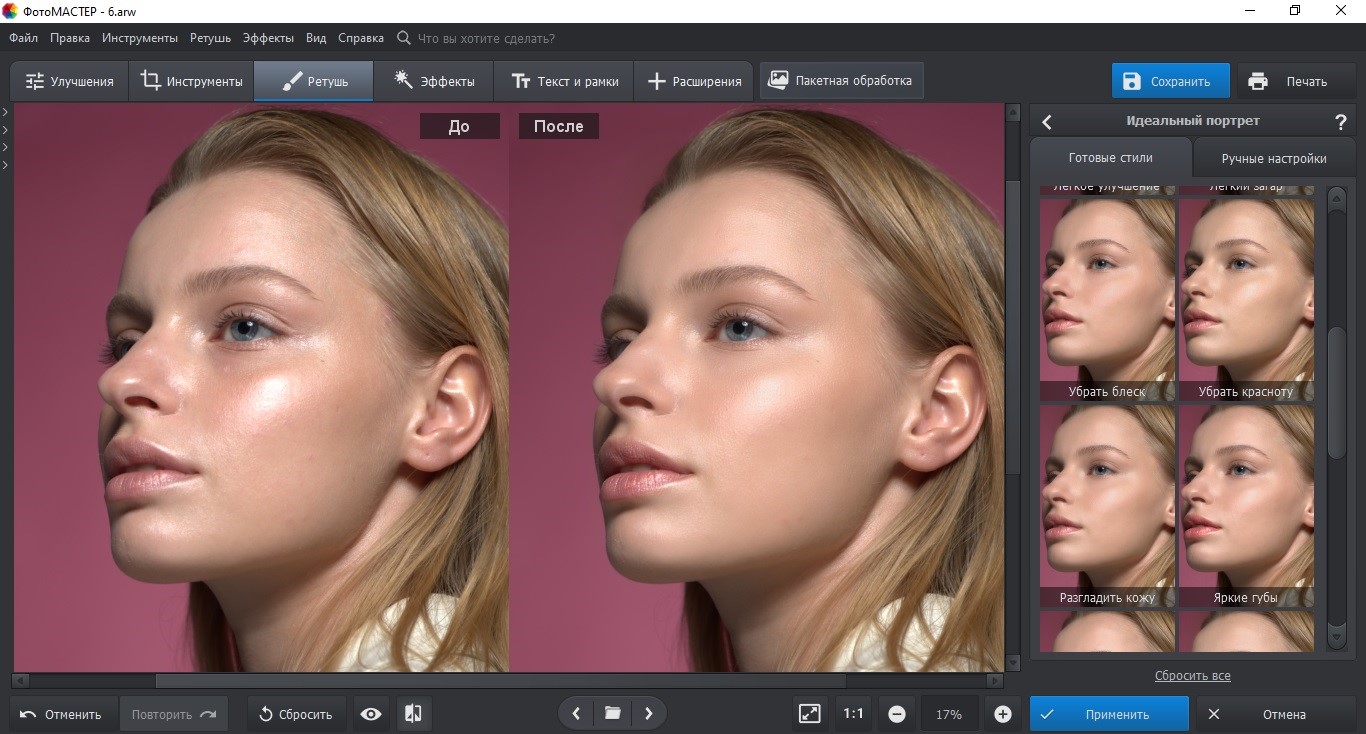Toggle the before/after split view icon

(x=413, y=714)
